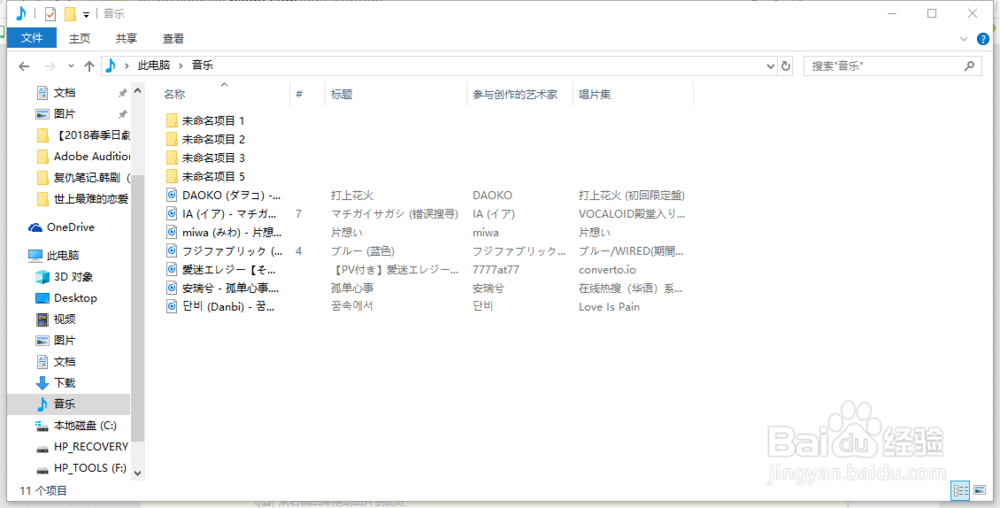This screenshot has width=1000, height=508.
Task: Switch to the 共享 ribbon tab
Action: pyautogui.click(x=126, y=38)
